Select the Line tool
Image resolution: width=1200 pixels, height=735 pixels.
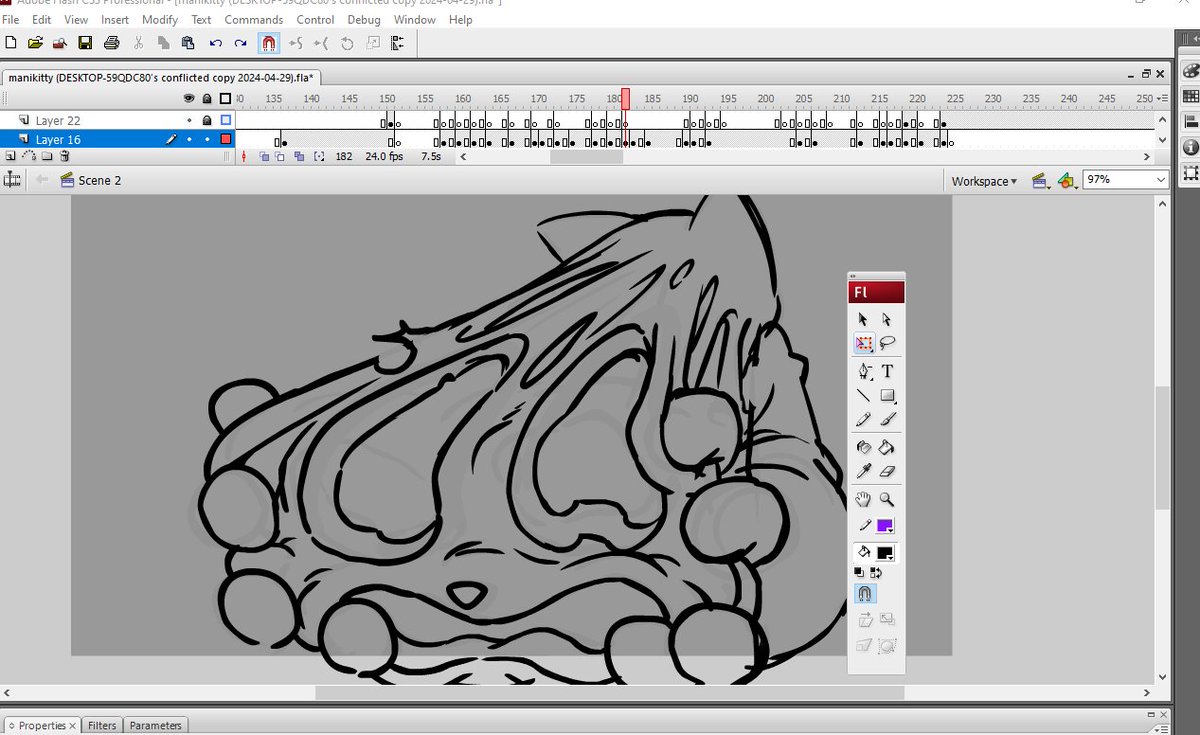tap(863, 396)
